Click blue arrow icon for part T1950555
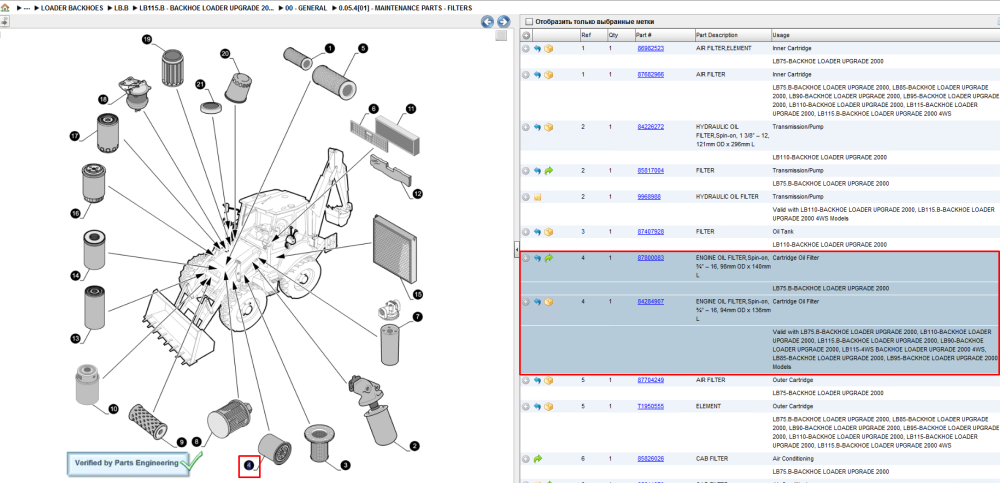The image size is (1000, 483). click(x=537, y=406)
